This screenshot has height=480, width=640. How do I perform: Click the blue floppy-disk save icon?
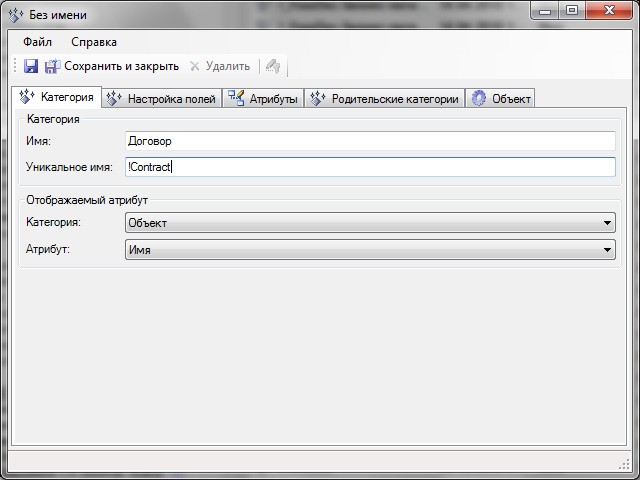click(31, 66)
